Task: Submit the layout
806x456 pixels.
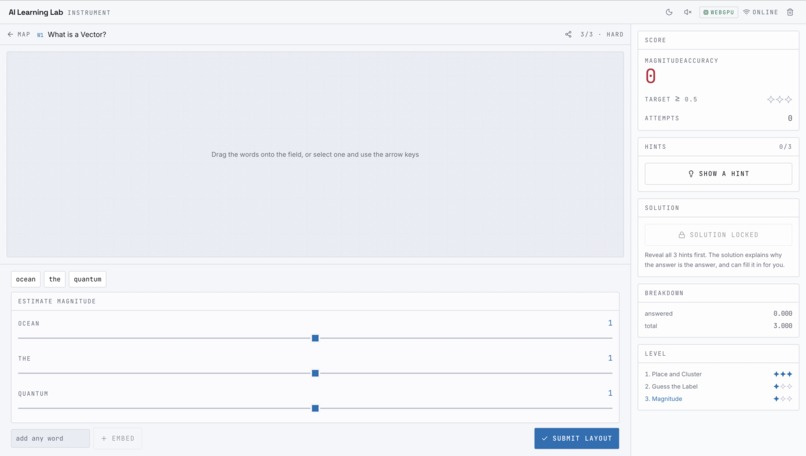Action: coord(576,439)
